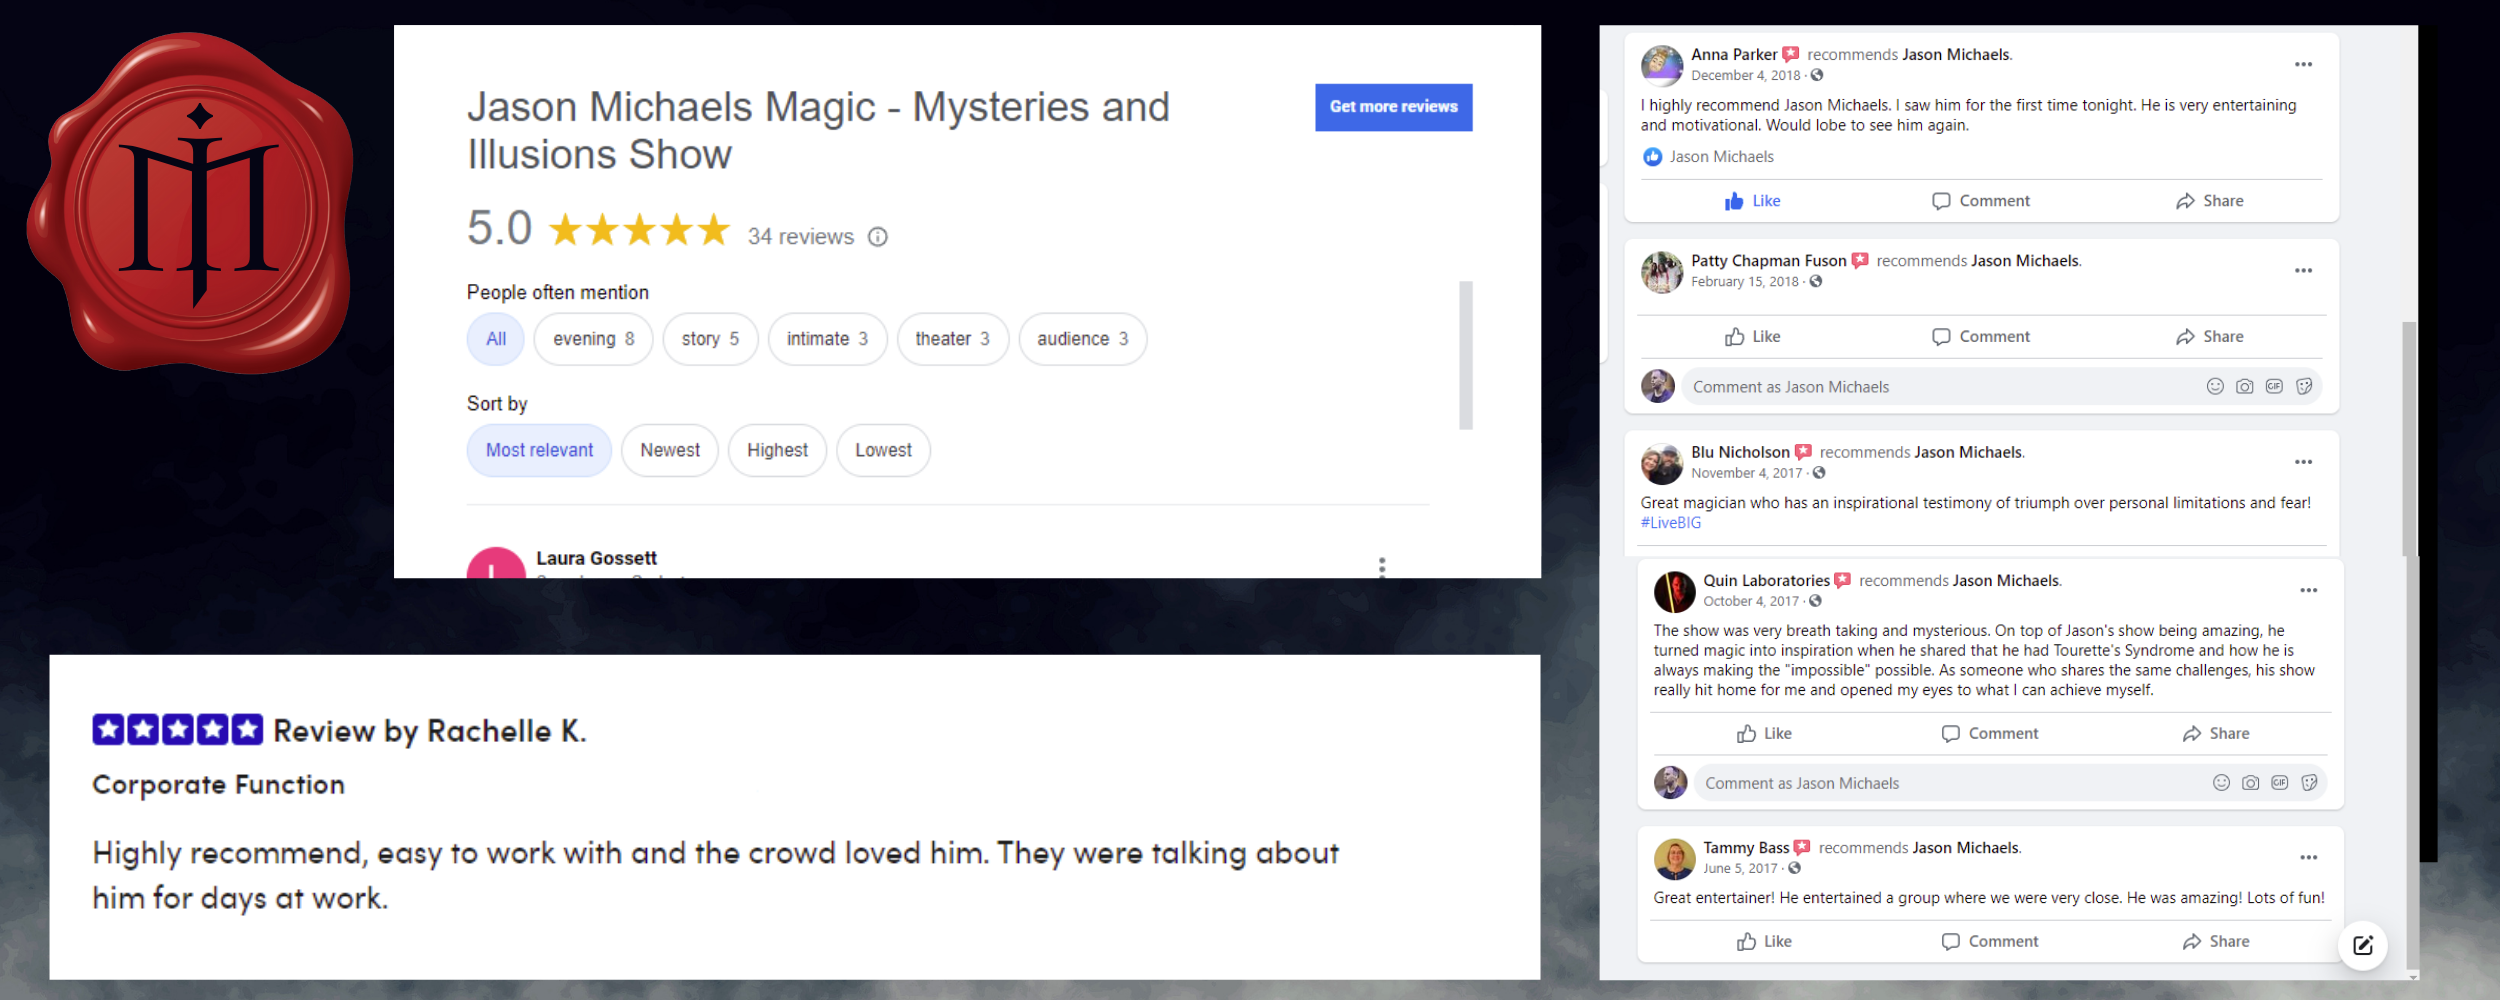
Task: Click the #LiveBIG hashtag
Action: click(1670, 523)
